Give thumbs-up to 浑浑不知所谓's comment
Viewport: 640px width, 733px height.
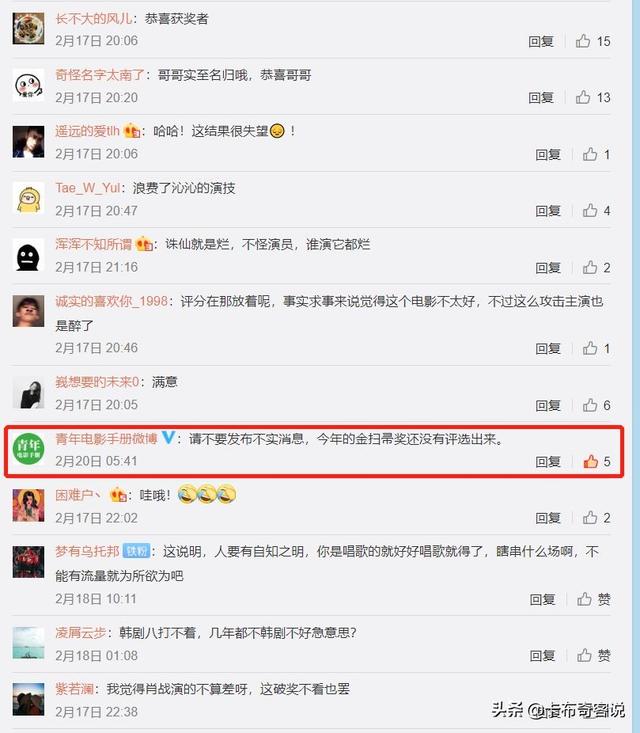point(590,267)
